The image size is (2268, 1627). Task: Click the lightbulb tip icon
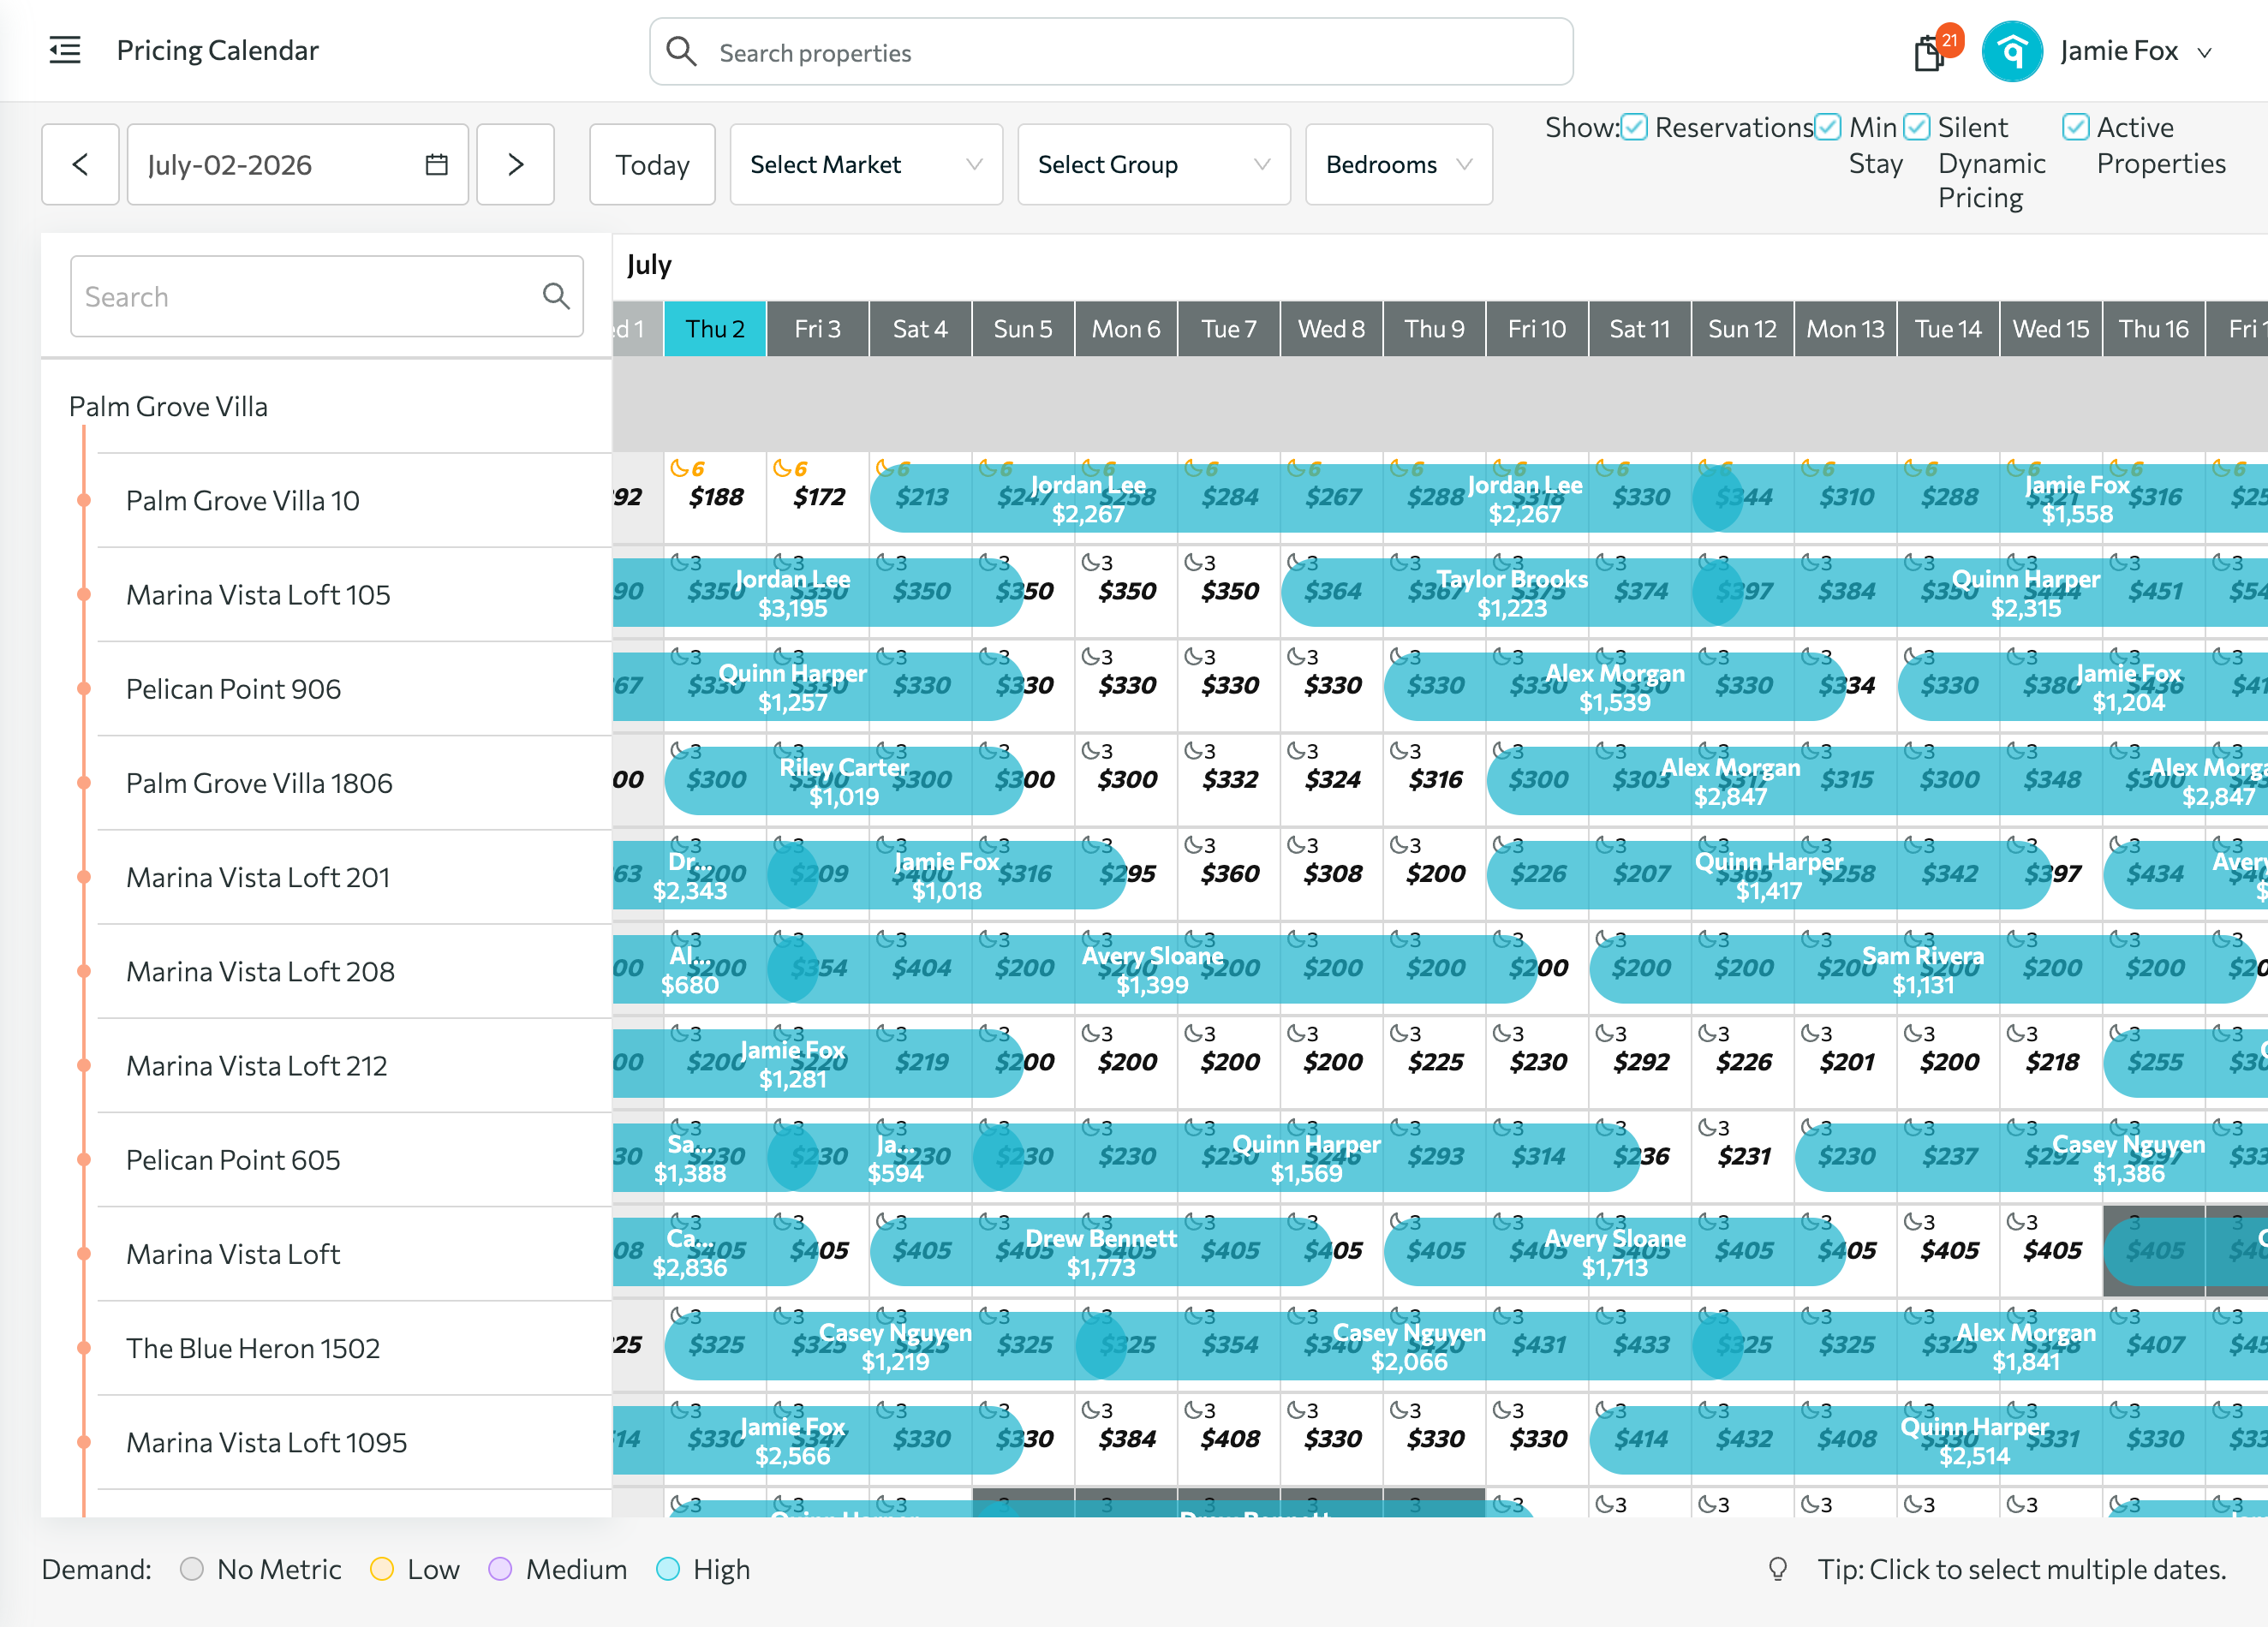(1778, 1568)
